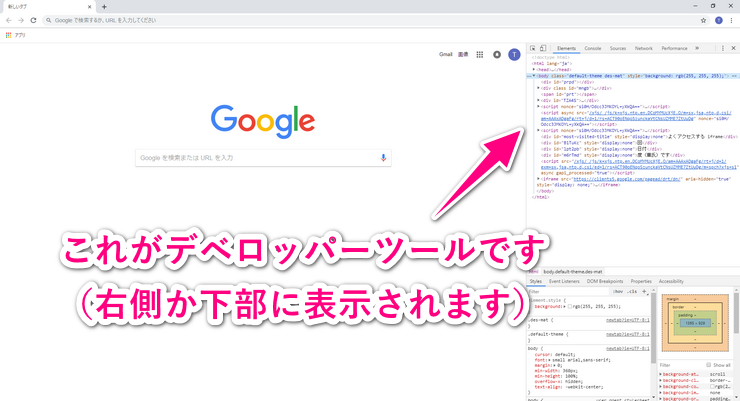Focus the Computed pane Filter input

[681, 365]
